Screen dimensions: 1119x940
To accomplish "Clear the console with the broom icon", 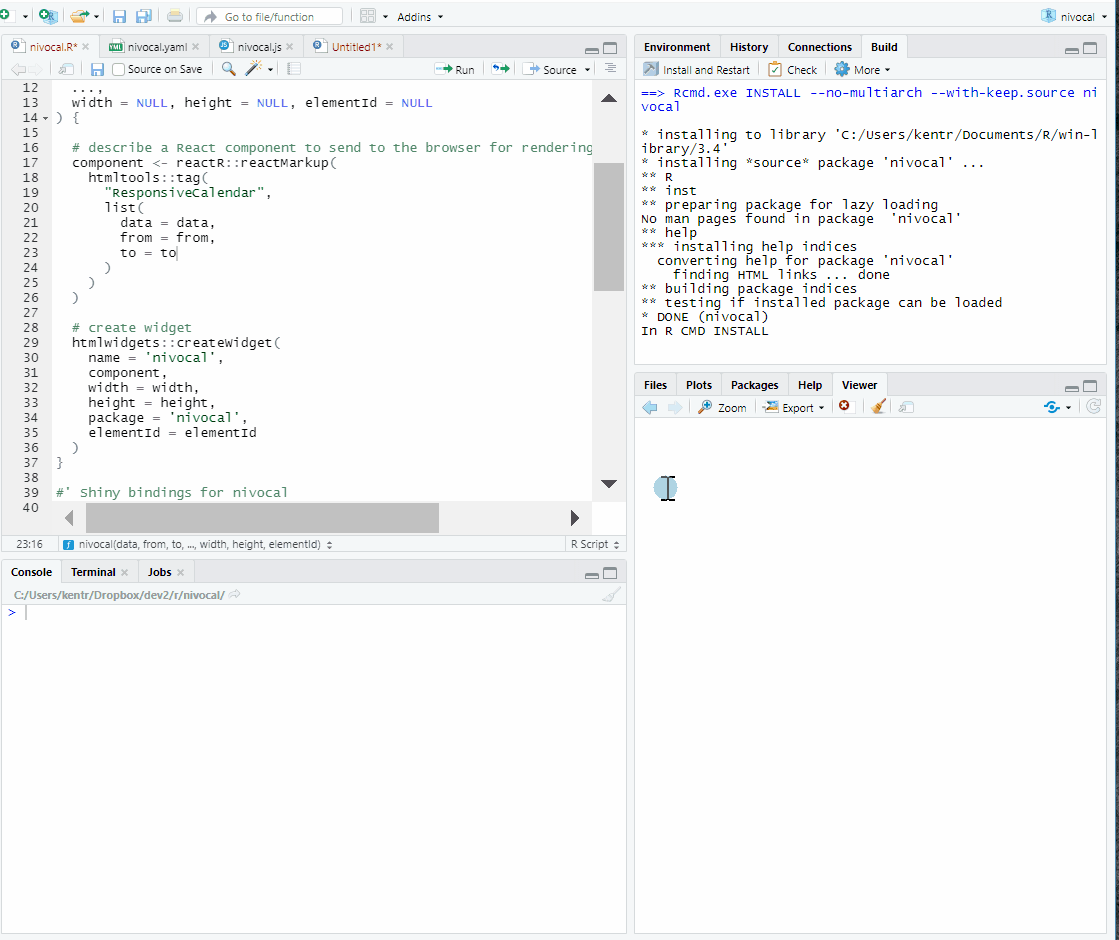I will (612, 595).
